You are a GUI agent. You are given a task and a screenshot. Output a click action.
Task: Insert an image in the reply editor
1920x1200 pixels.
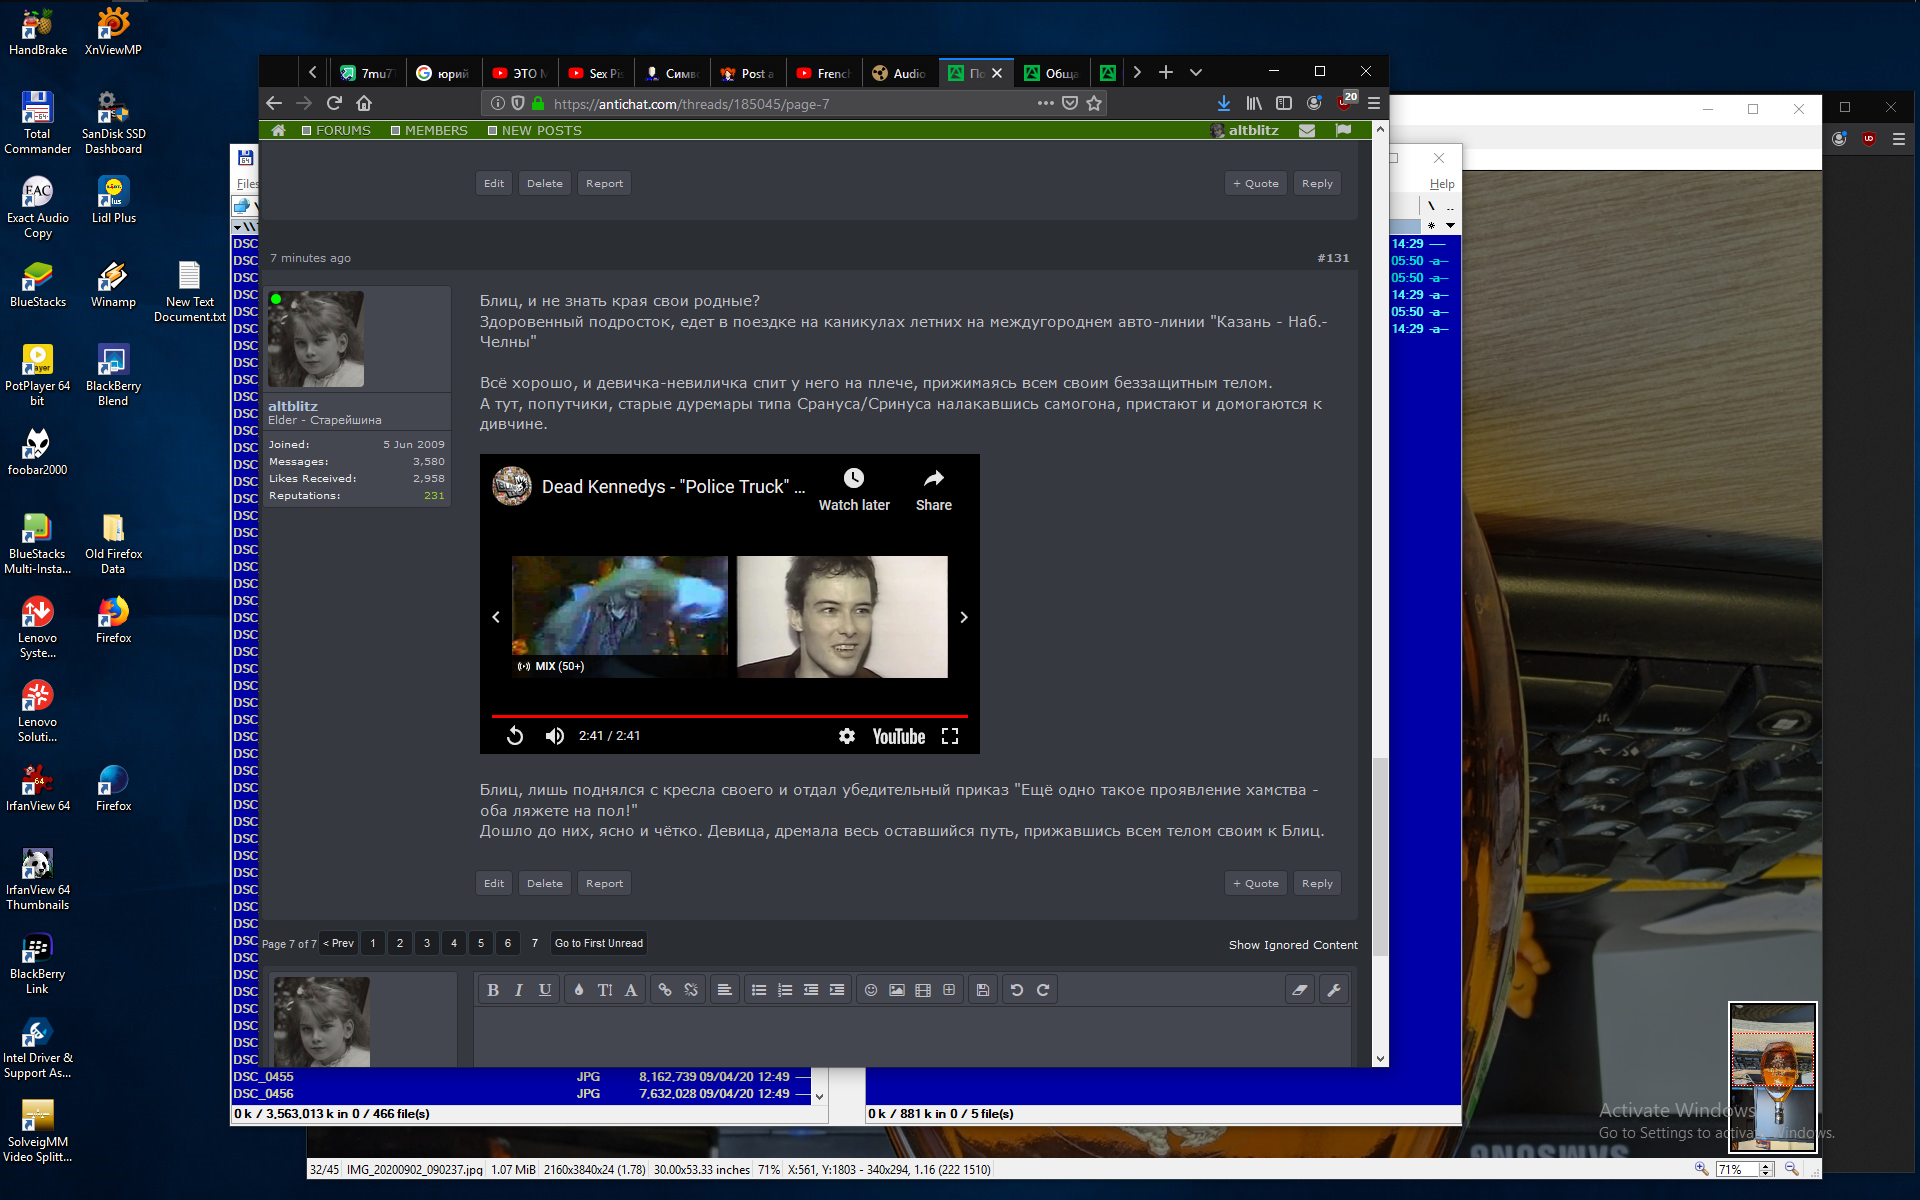coord(897,990)
